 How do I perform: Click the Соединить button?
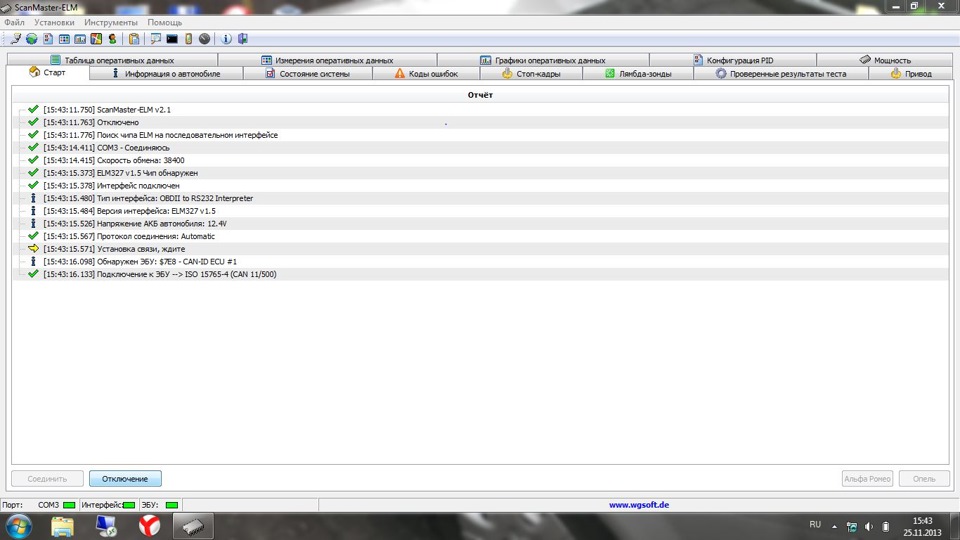(47, 479)
